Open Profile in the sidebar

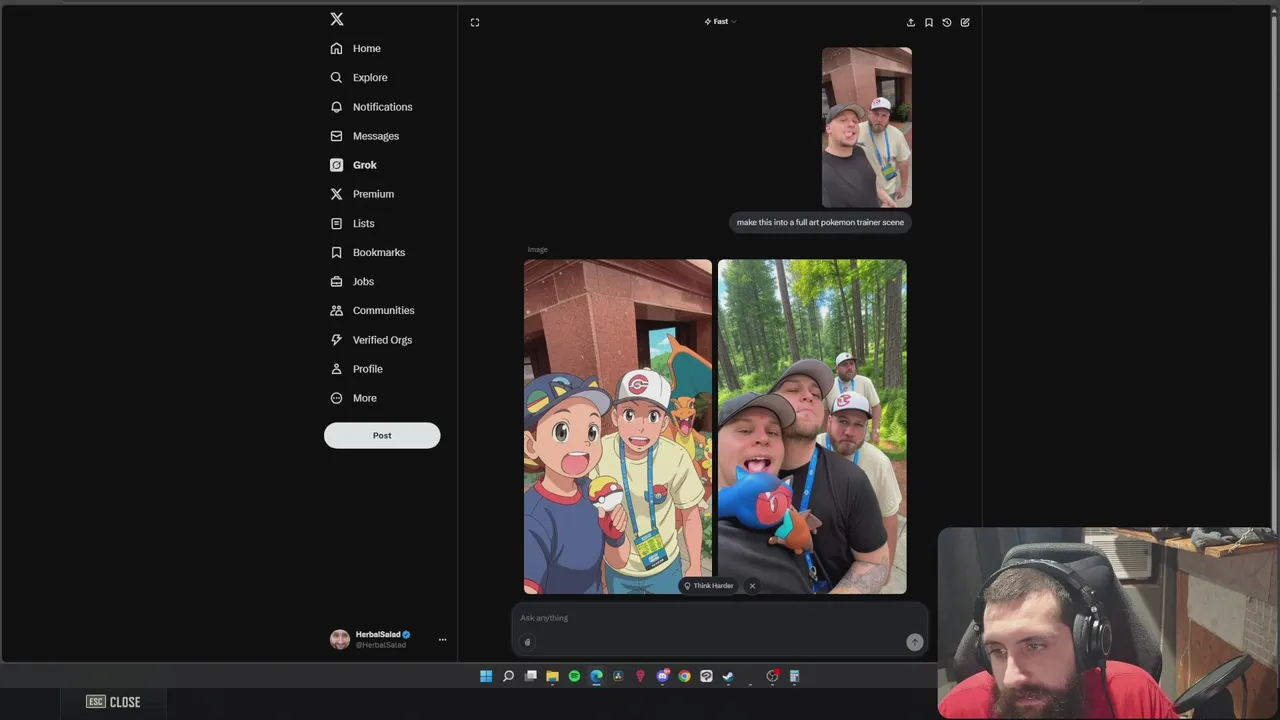[357, 369]
